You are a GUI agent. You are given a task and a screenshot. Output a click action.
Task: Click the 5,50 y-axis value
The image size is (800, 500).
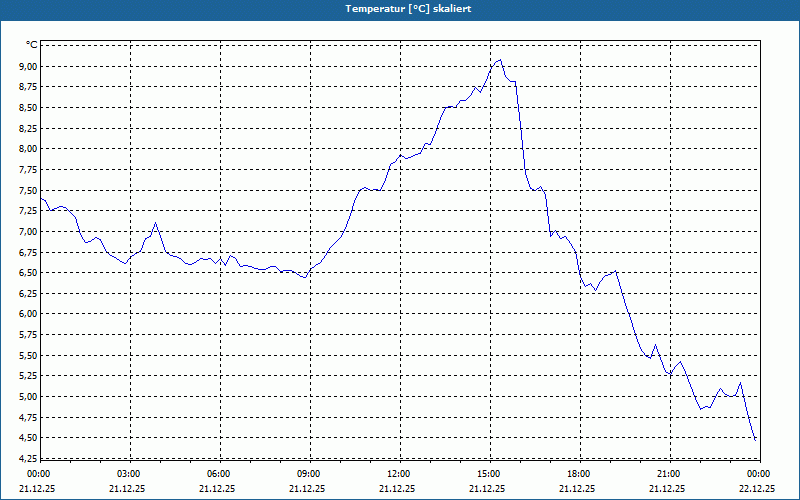(x=29, y=355)
